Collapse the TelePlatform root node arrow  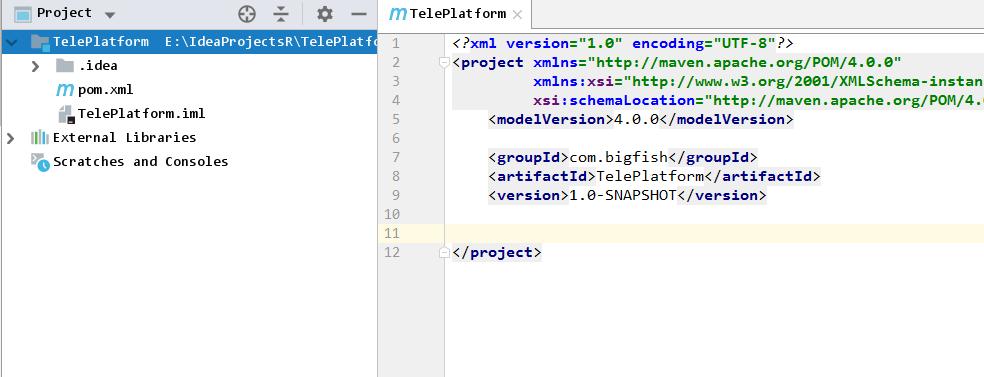coord(11,42)
